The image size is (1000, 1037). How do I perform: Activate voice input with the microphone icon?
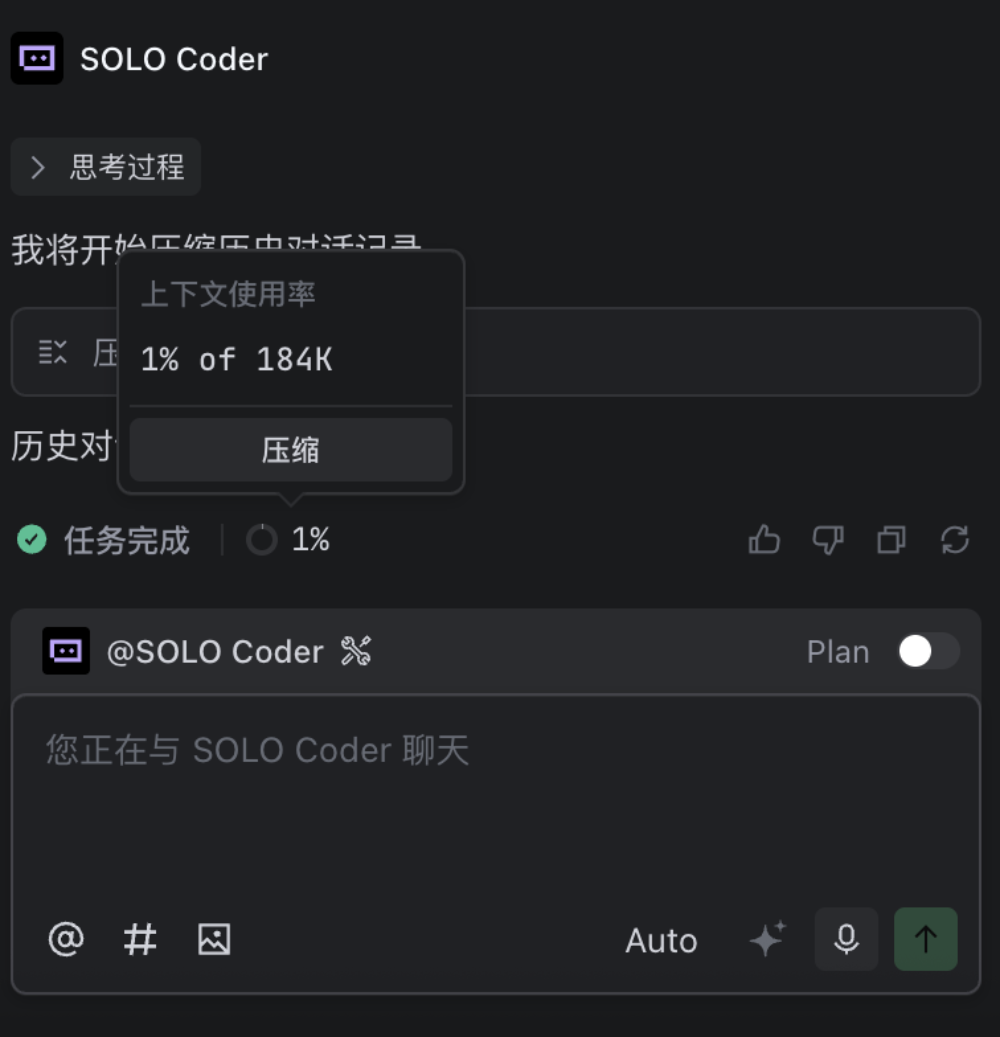(846, 940)
